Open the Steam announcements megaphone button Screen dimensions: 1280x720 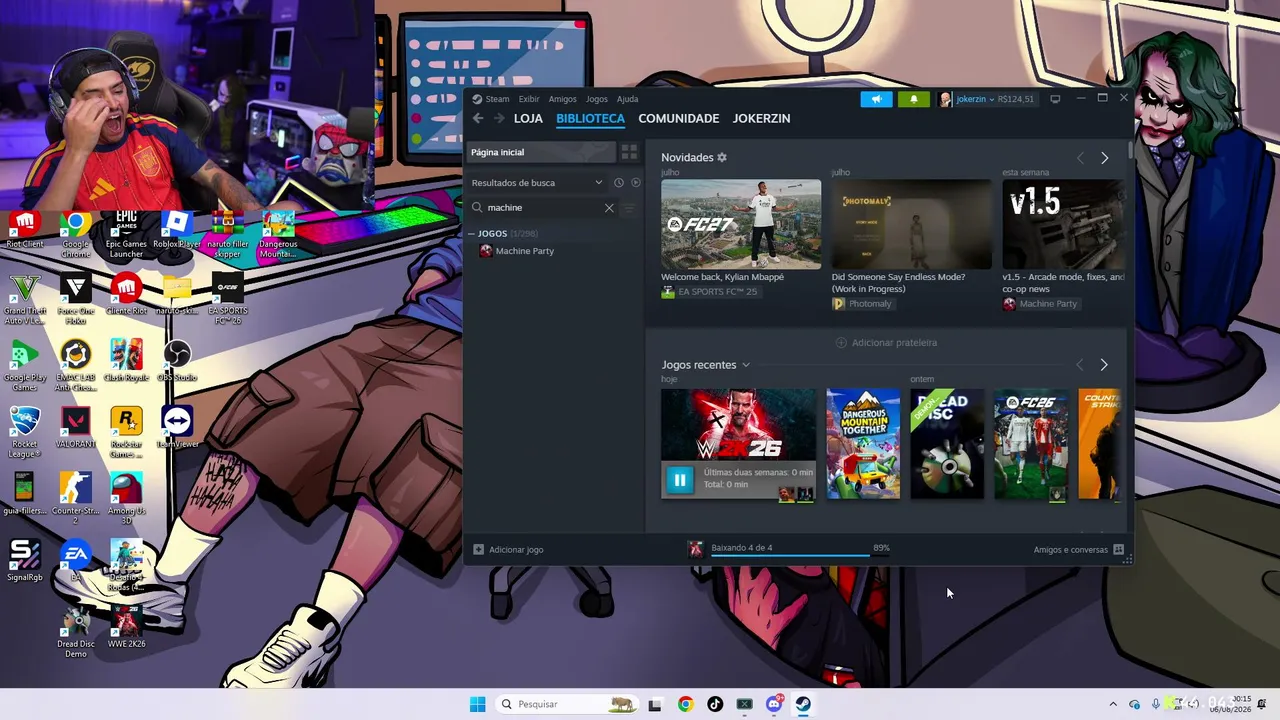[x=876, y=99]
